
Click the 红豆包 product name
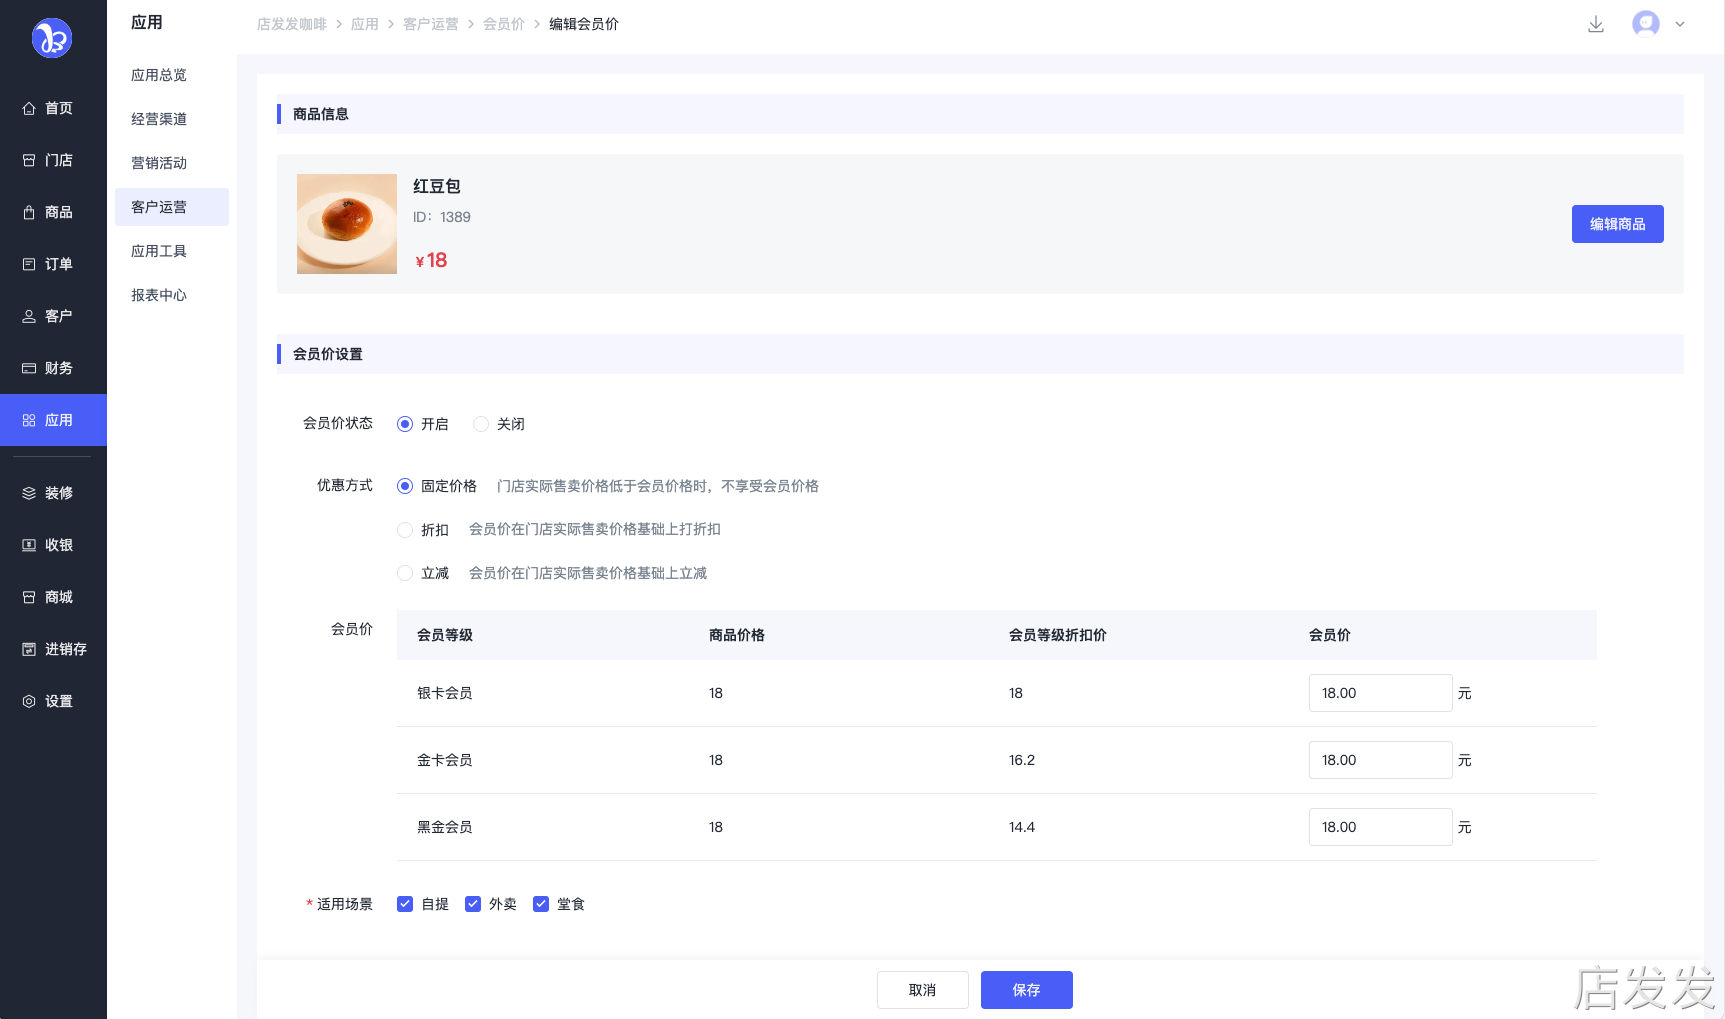437,186
